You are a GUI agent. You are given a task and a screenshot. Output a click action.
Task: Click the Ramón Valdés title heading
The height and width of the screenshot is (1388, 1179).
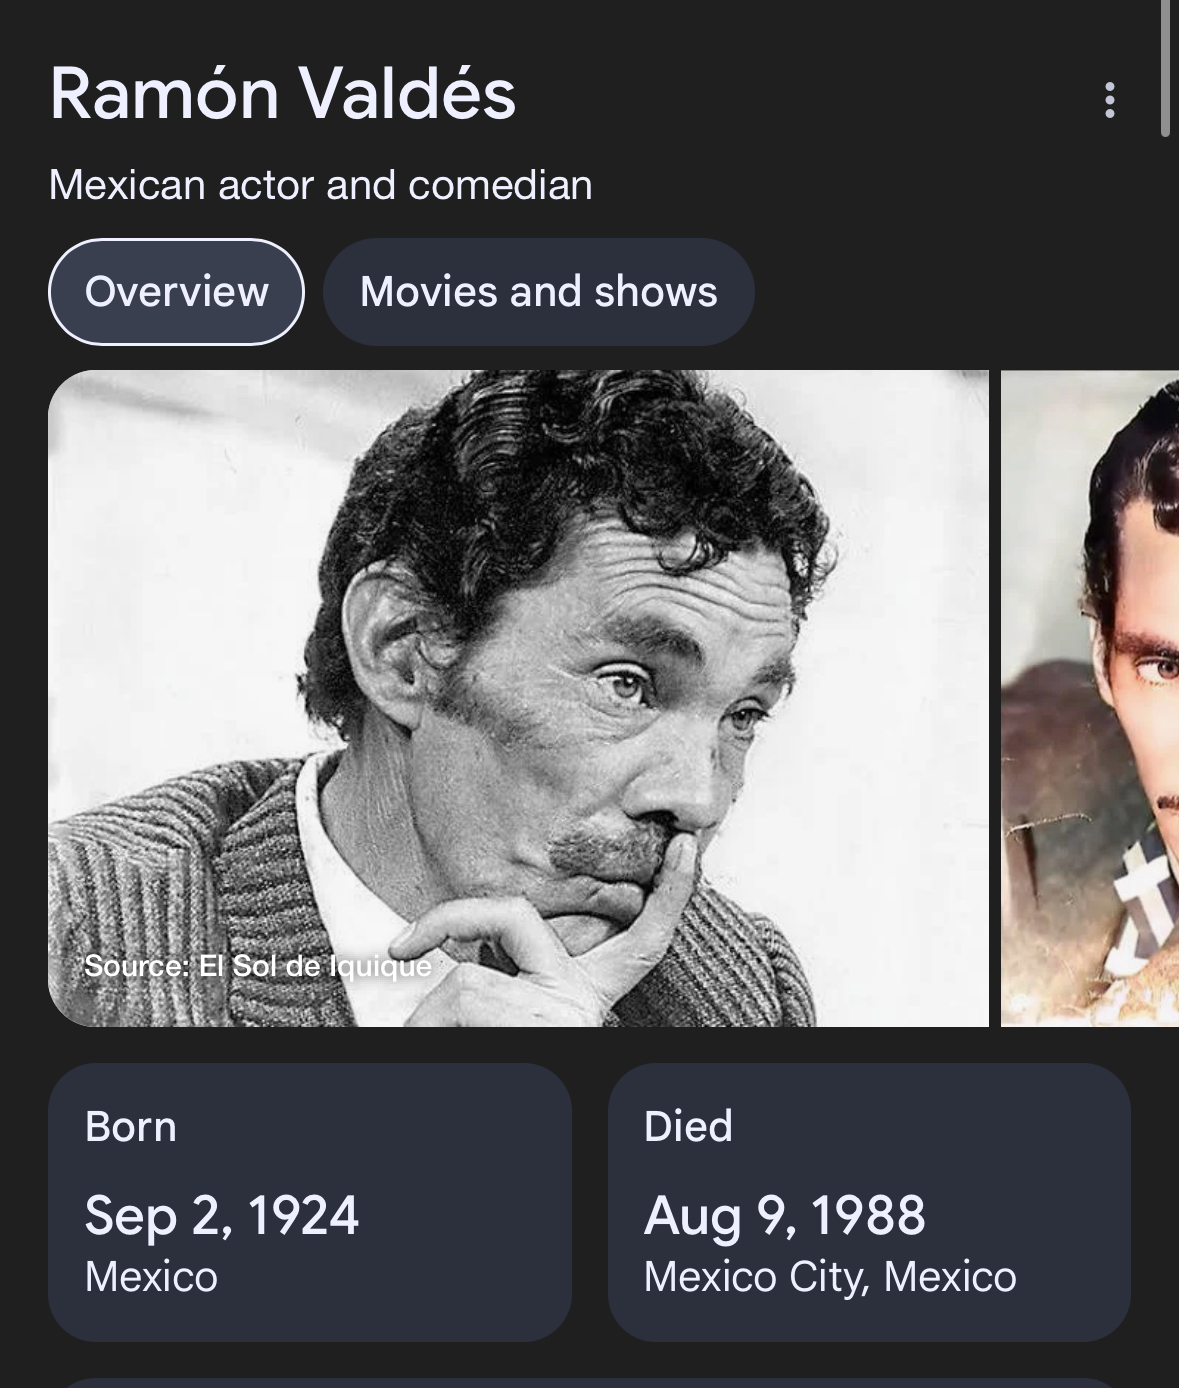pyautogui.click(x=283, y=94)
